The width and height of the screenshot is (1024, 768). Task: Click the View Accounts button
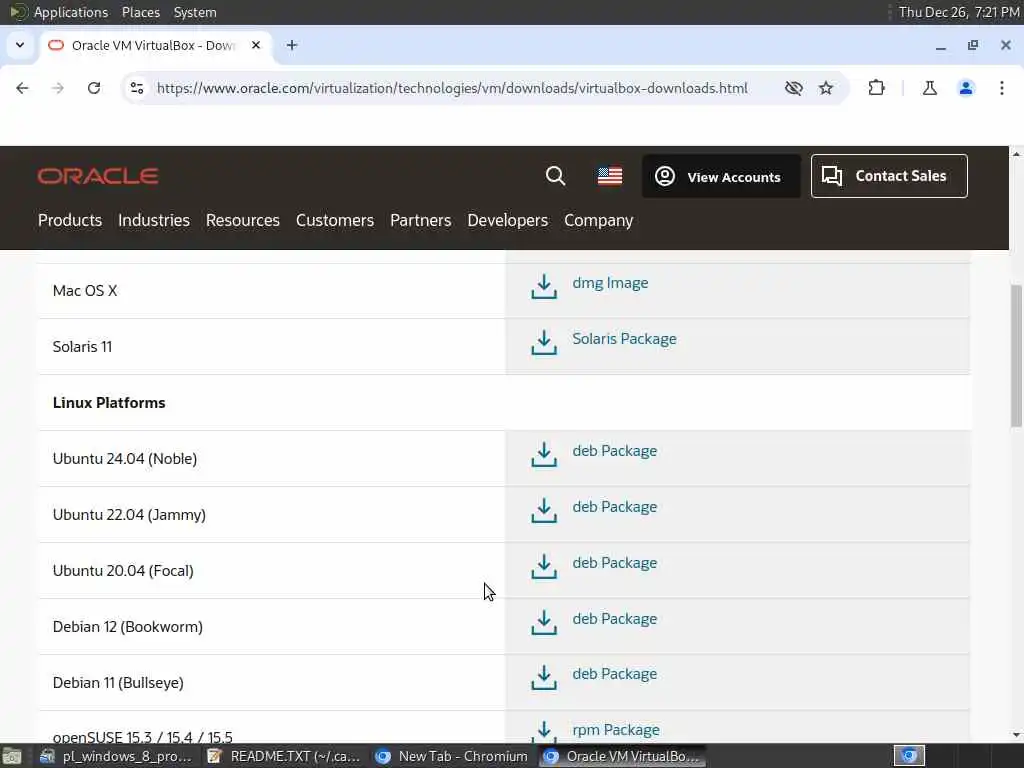[721, 176]
